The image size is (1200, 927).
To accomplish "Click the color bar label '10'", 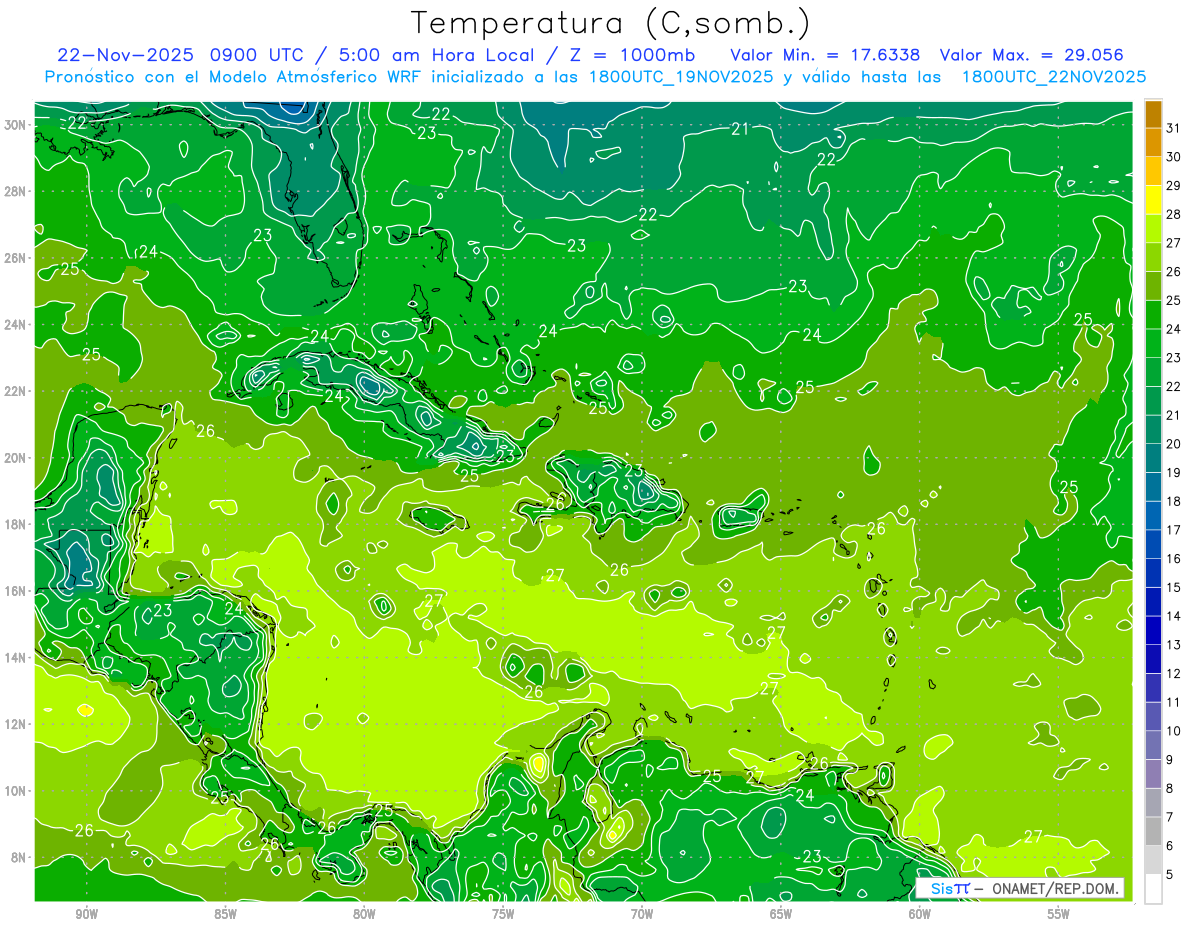I will [1174, 731].
